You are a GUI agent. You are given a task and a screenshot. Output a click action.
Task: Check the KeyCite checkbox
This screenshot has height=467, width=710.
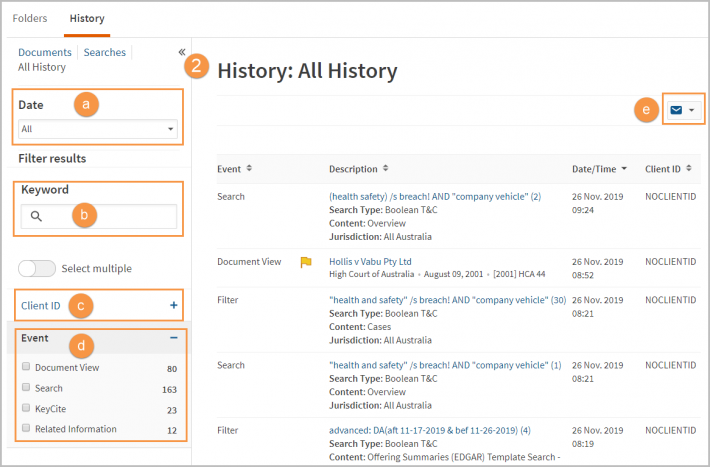pyautogui.click(x=26, y=408)
